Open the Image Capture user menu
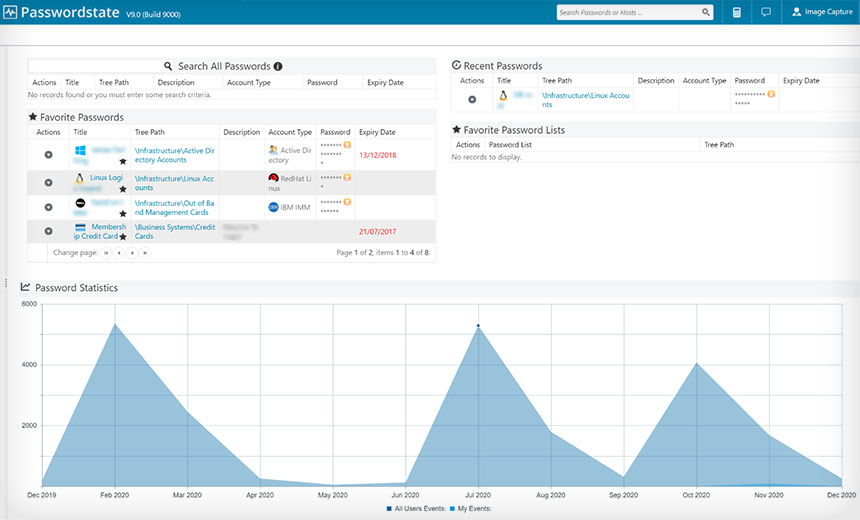Image resolution: width=860 pixels, height=520 pixels. tap(822, 12)
